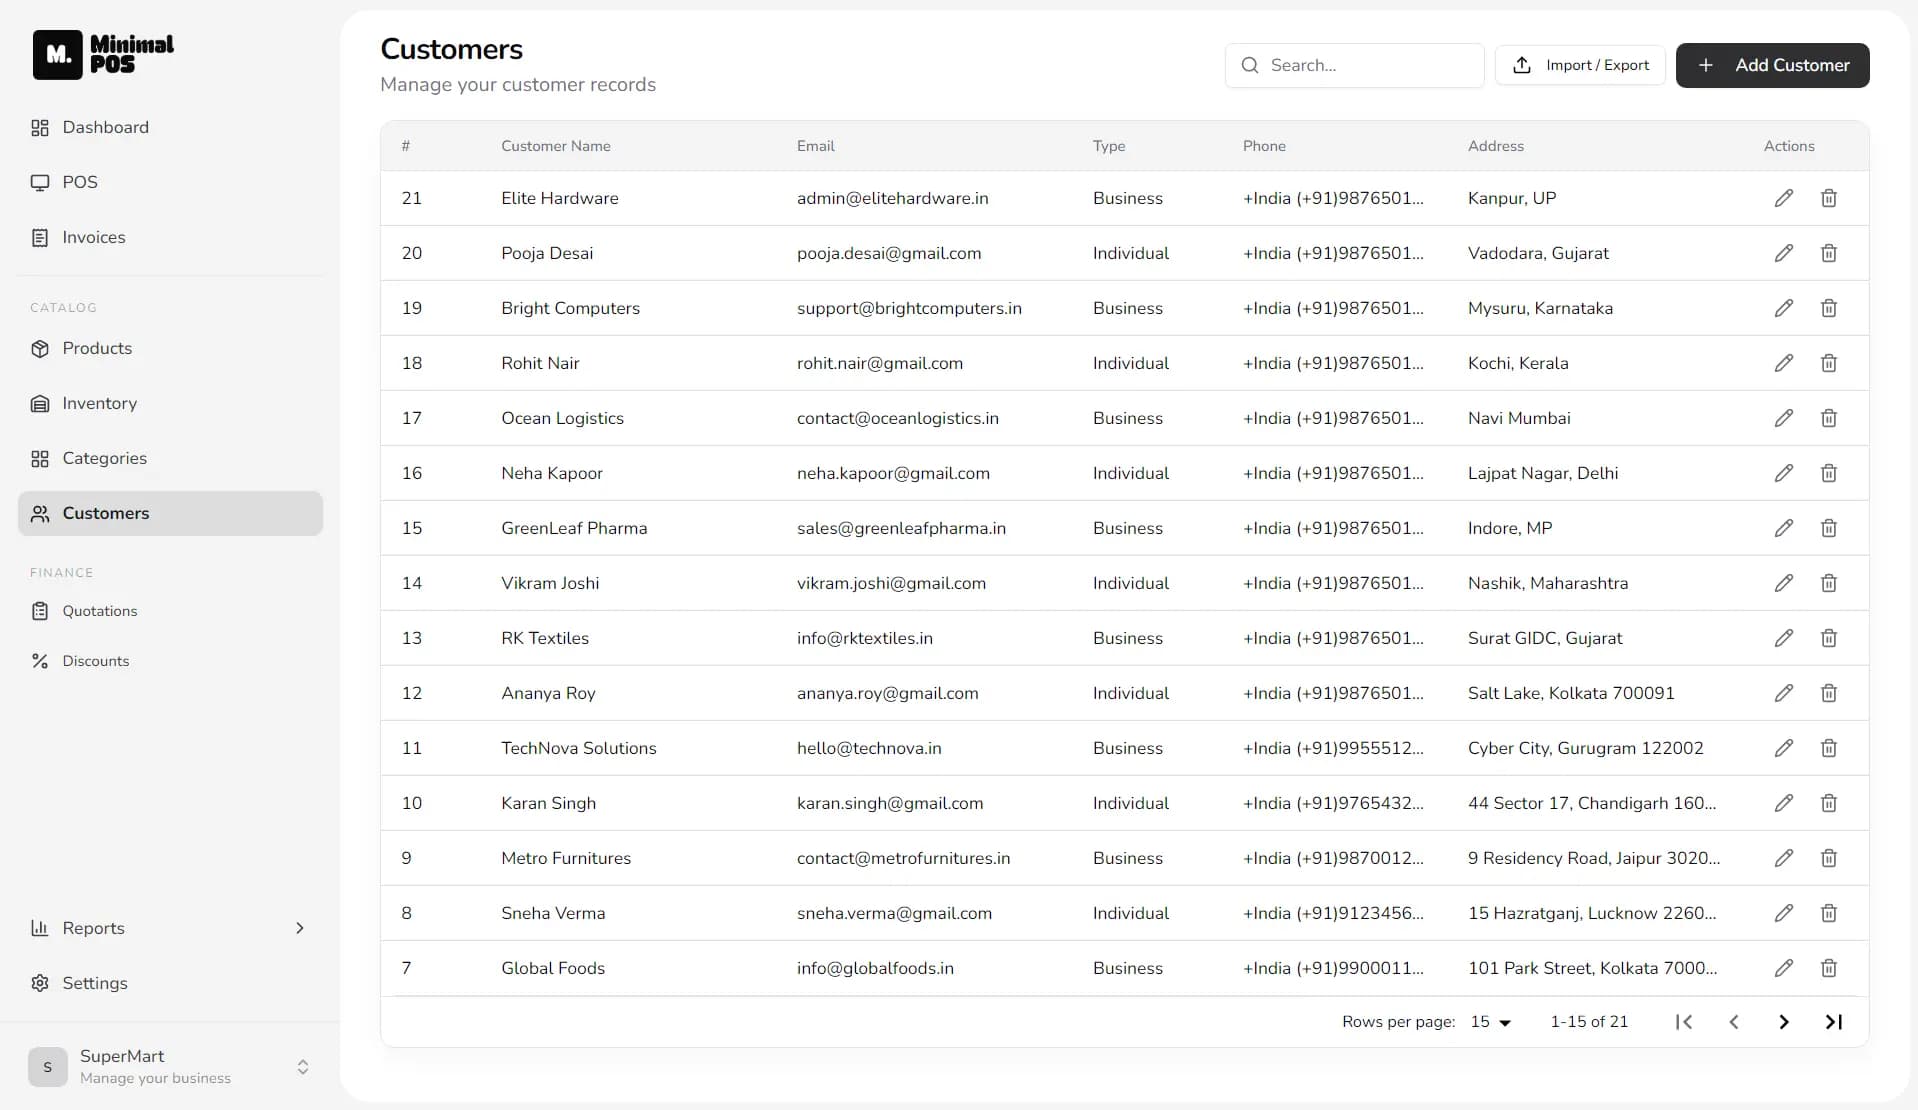Viewport: 1918px width, 1110px height.
Task: Focus the customer Search field
Action: (1354, 65)
